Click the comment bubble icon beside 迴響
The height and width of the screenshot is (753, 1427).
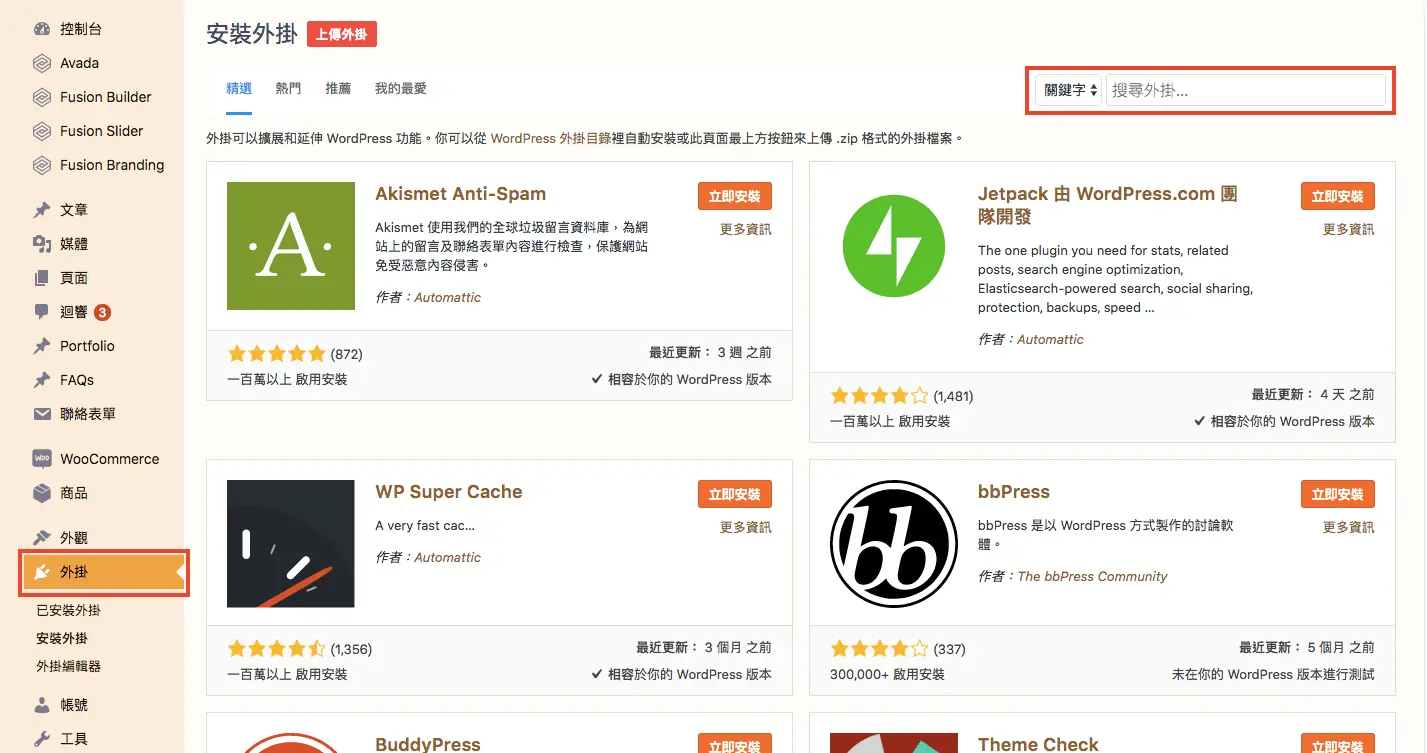pyautogui.click(x=42, y=312)
